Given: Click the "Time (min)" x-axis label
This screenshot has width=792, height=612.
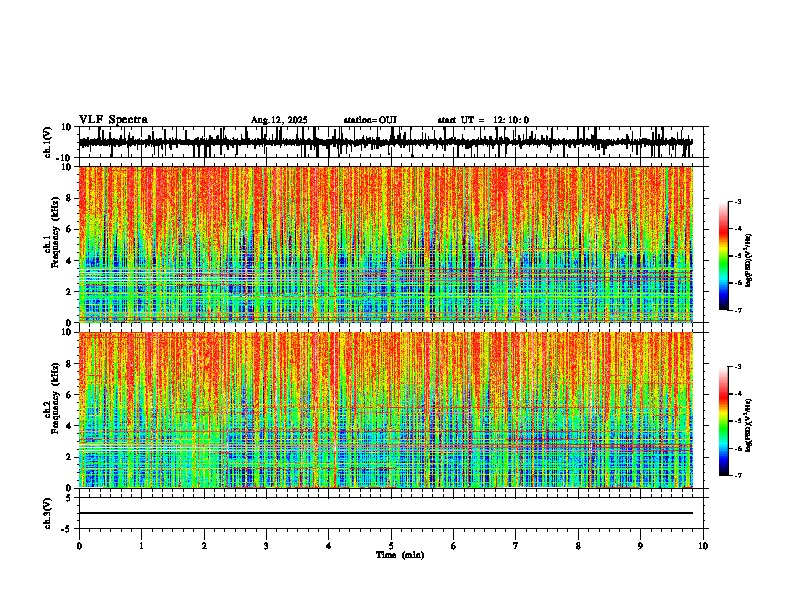Looking at the screenshot, I should tap(400, 555).
